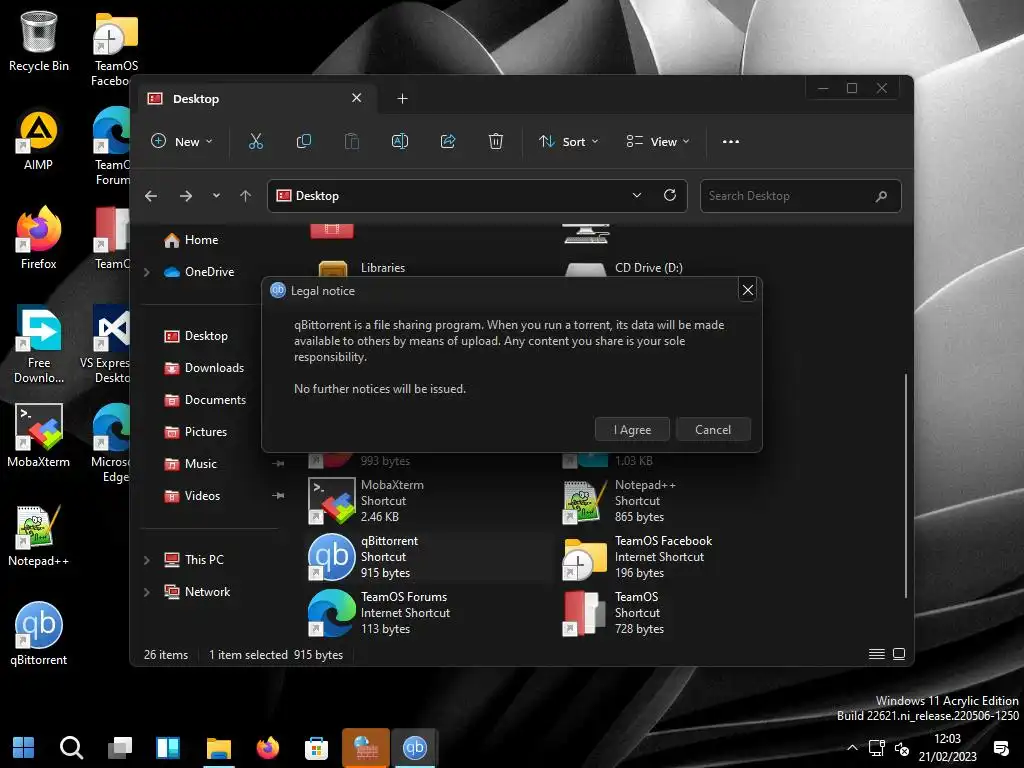Open taskbar Search
Screen dimensions: 1024x768
click(71, 748)
